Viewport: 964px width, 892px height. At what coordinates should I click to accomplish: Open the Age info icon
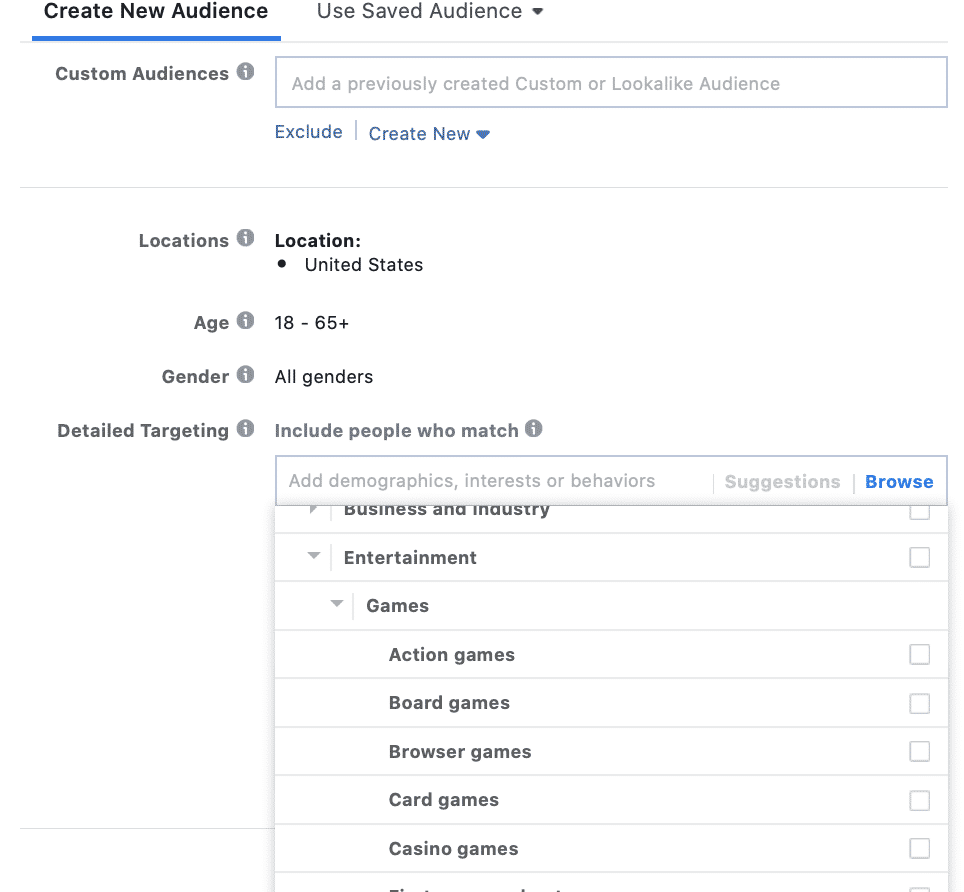245,320
